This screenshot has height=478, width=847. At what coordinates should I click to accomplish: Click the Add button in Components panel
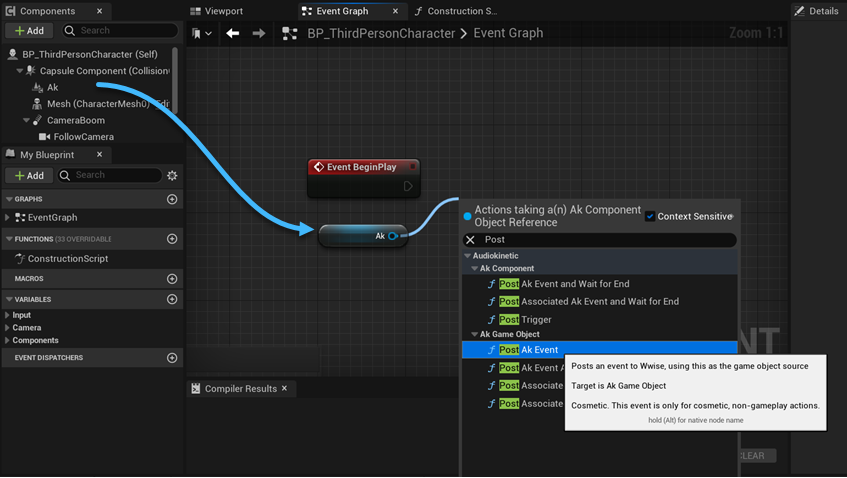pos(29,31)
